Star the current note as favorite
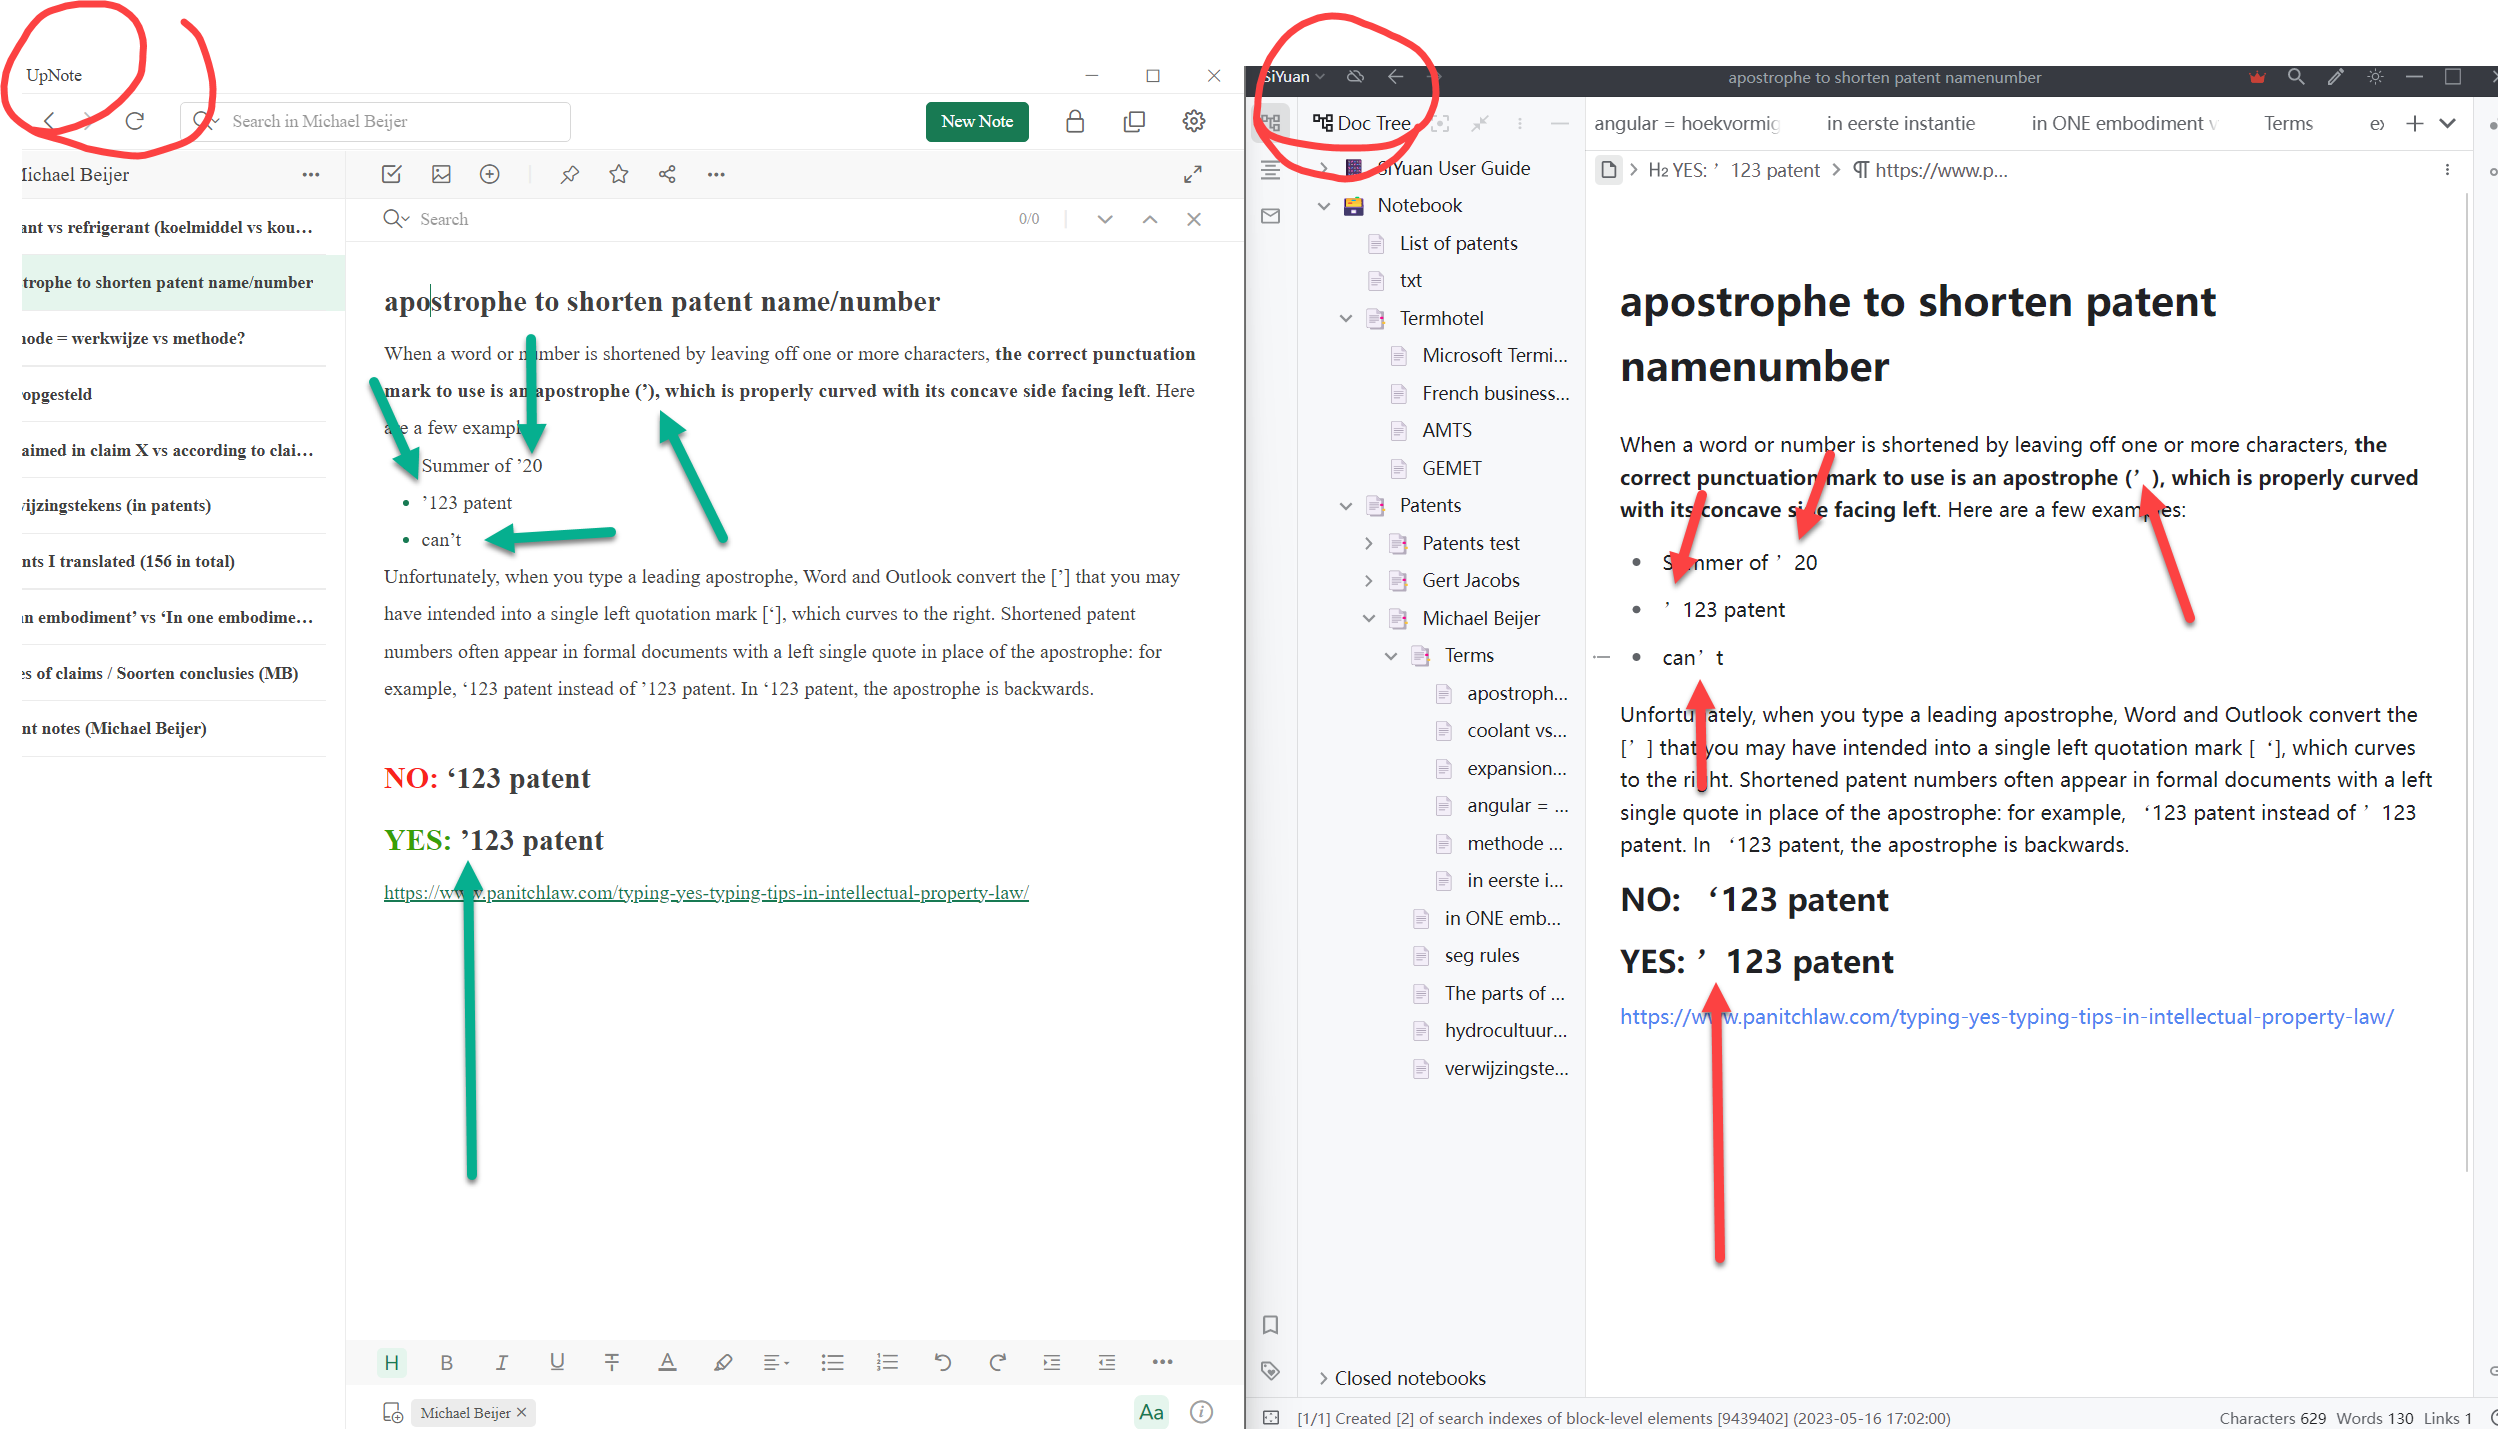 tap(619, 174)
